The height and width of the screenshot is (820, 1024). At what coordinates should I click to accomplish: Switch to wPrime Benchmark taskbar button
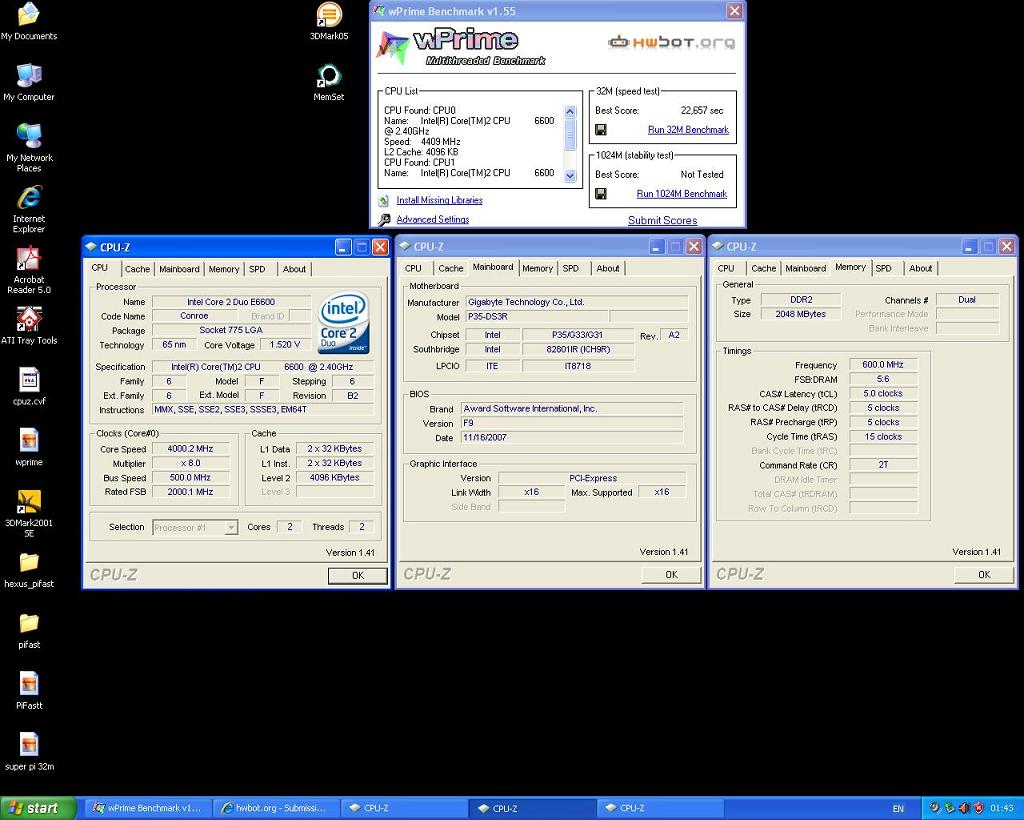148,808
